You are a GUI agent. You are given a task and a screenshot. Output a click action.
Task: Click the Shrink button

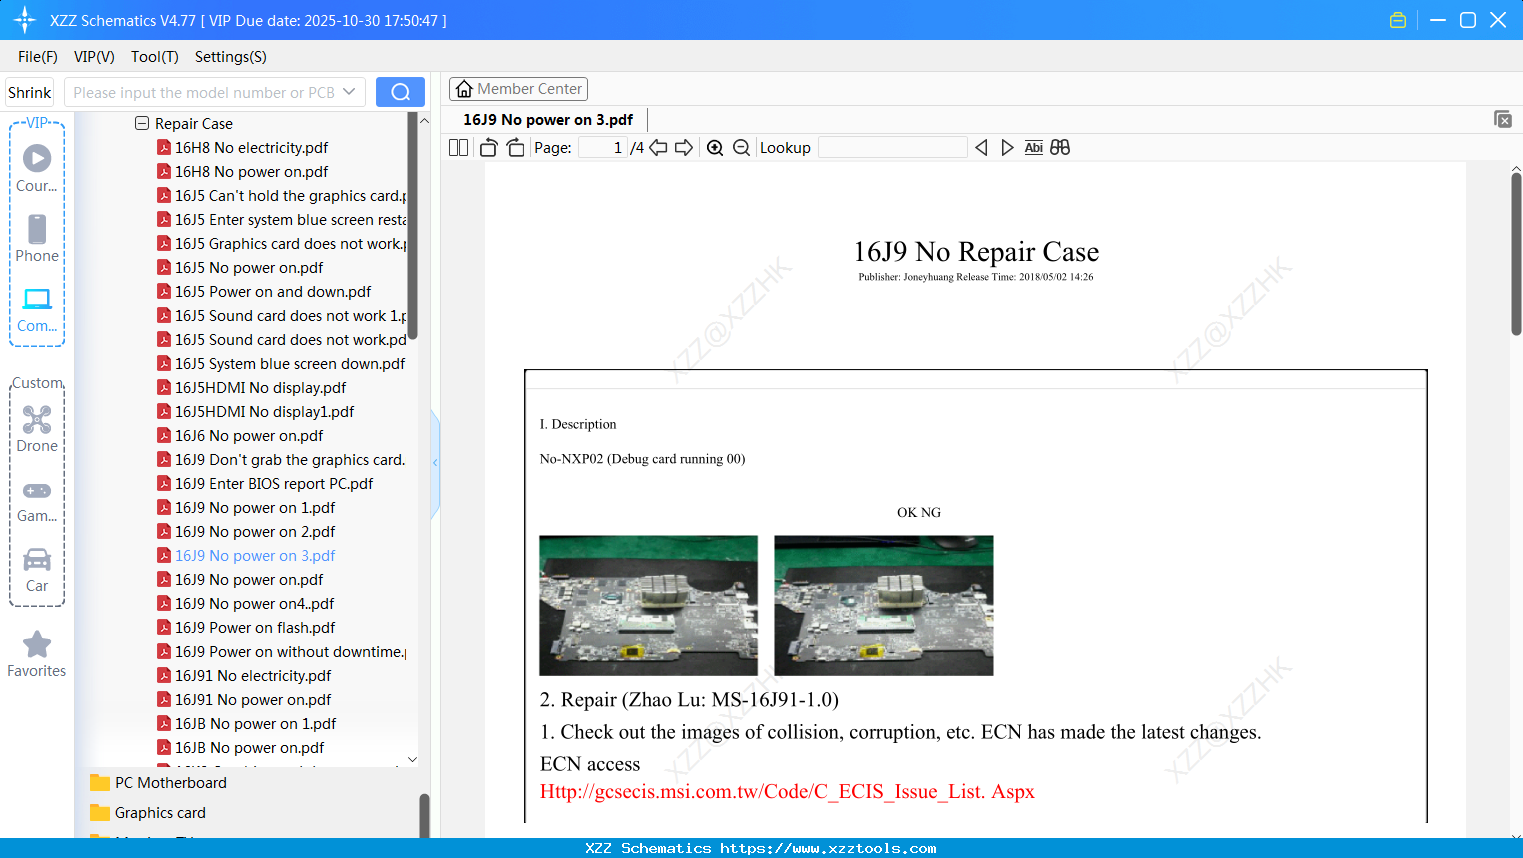pyautogui.click(x=30, y=92)
